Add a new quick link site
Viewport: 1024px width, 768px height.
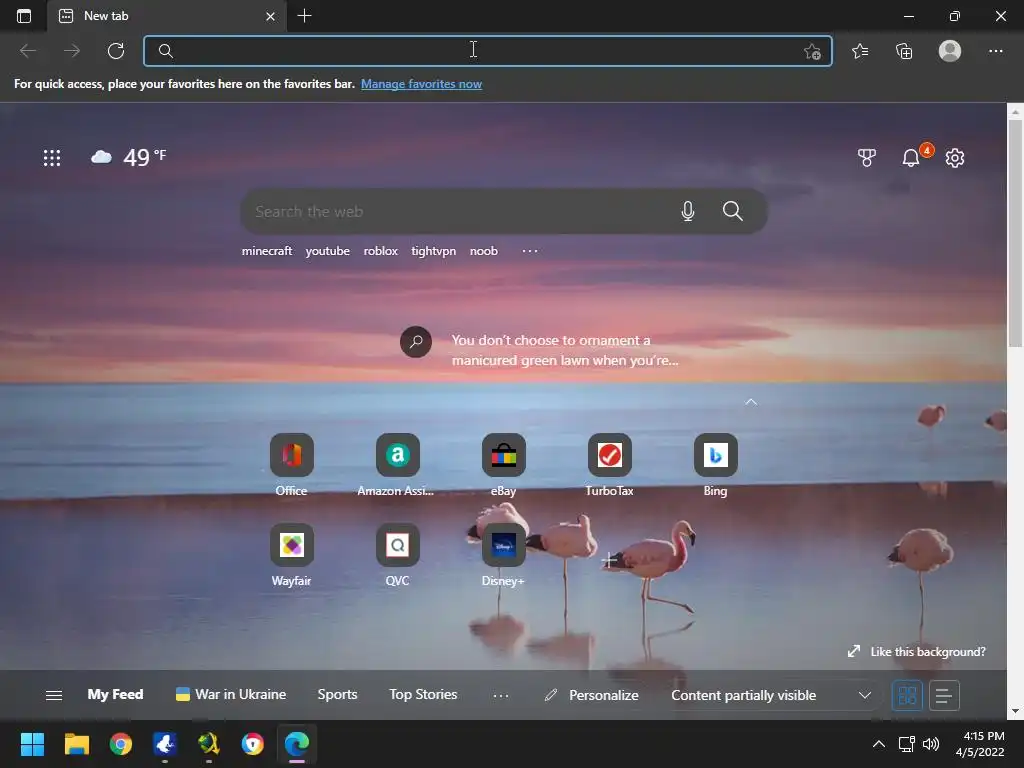(x=609, y=560)
